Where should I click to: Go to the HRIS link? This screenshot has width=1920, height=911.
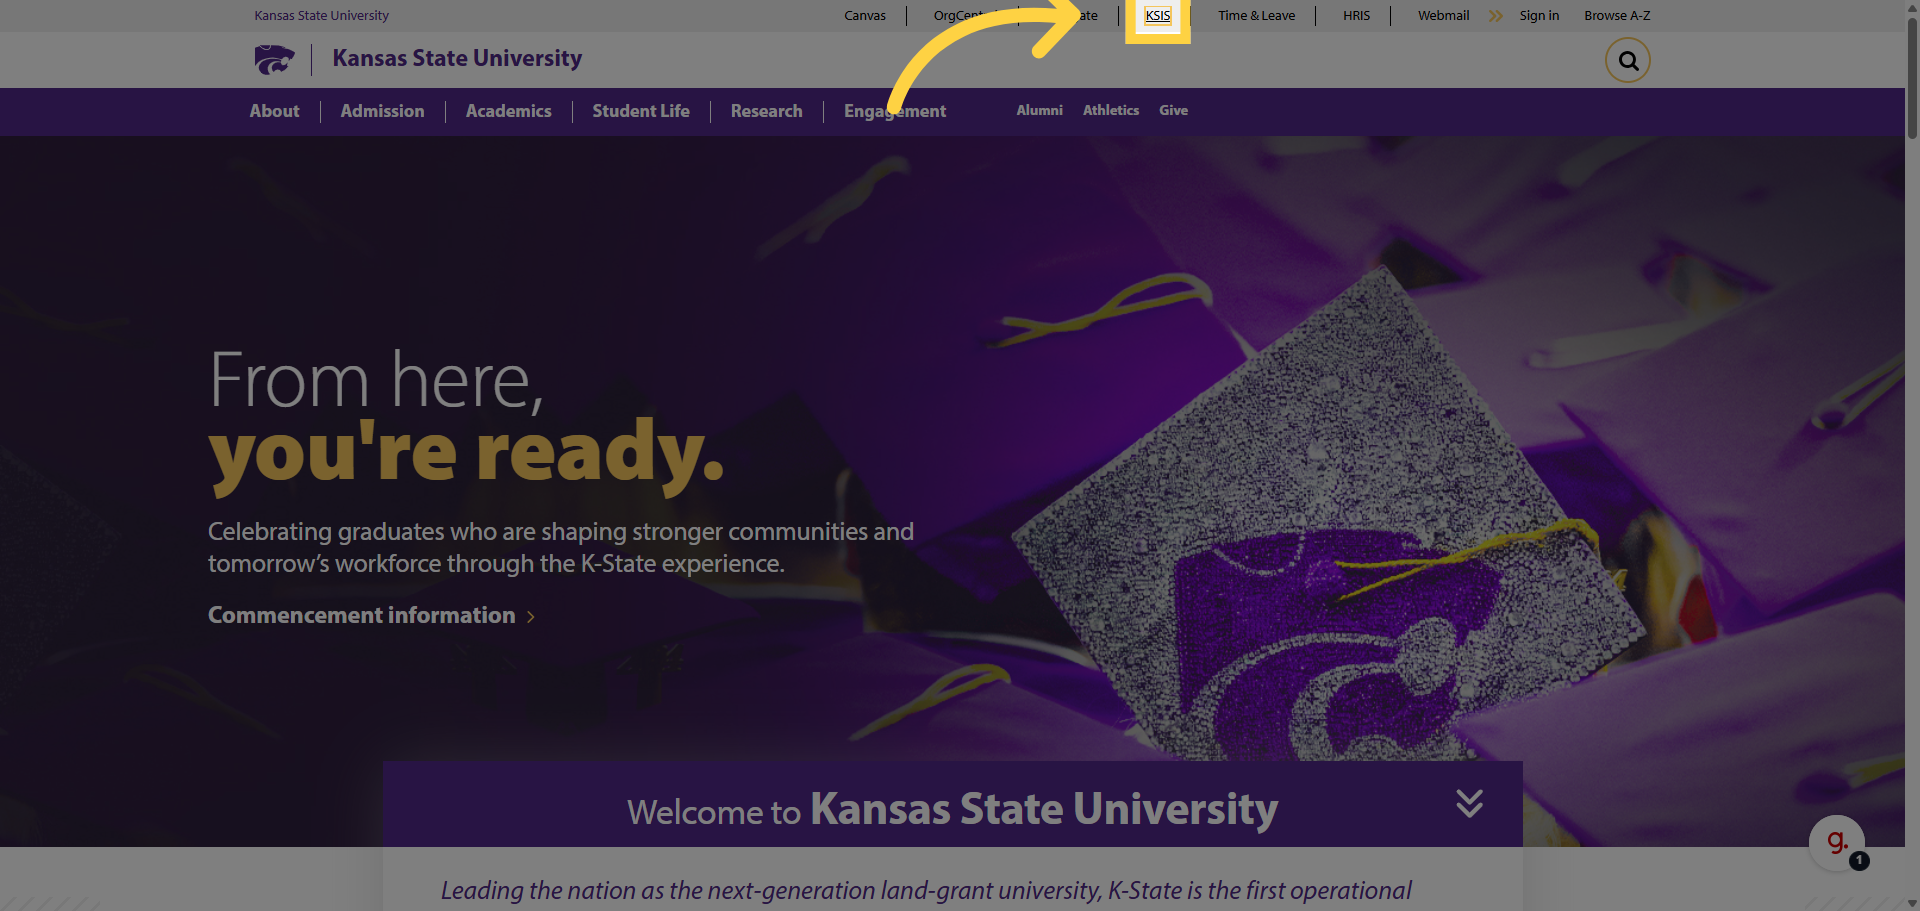coord(1356,15)
